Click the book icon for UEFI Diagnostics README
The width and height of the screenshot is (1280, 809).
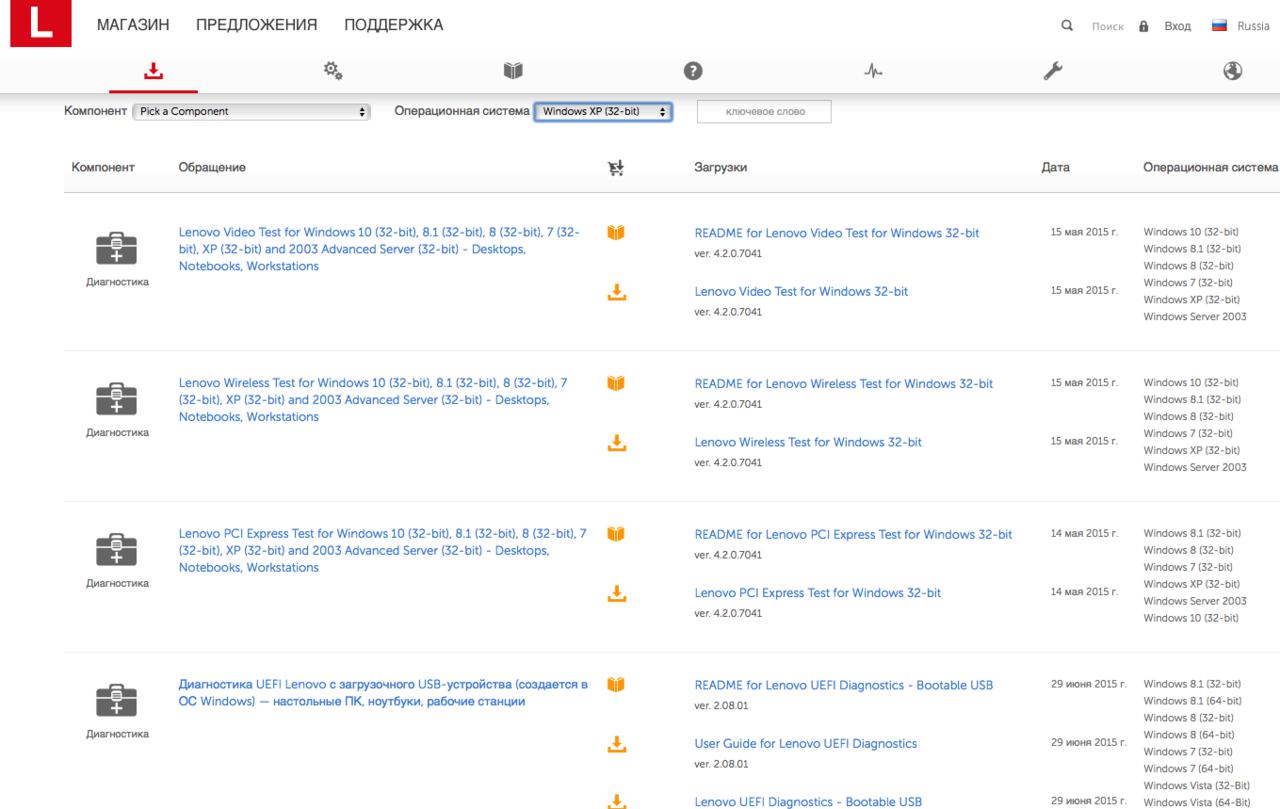(x=616, y=685)
